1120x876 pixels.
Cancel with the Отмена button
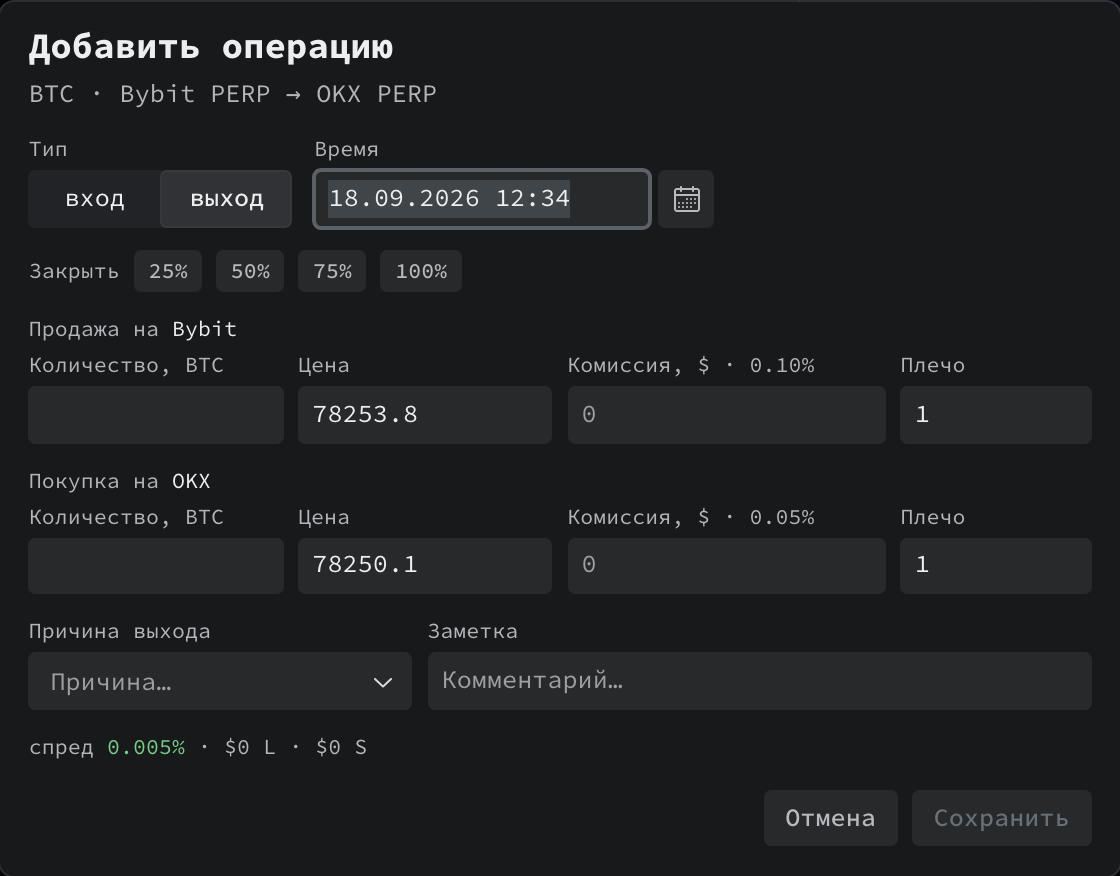tap(831, 818)
